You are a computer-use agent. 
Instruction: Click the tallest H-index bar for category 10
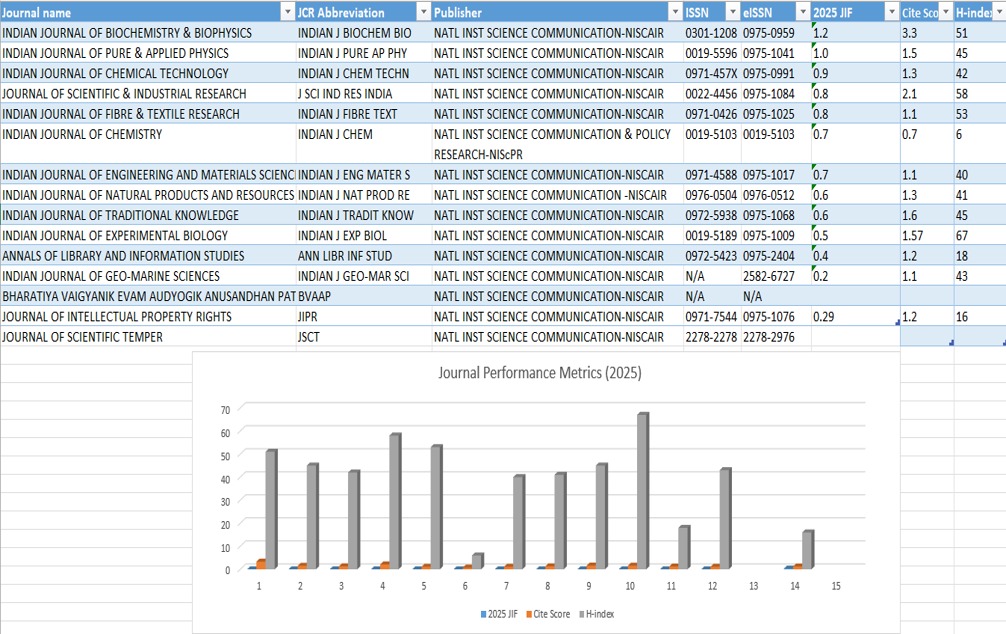pyautogui.click(x=643, y=491)
